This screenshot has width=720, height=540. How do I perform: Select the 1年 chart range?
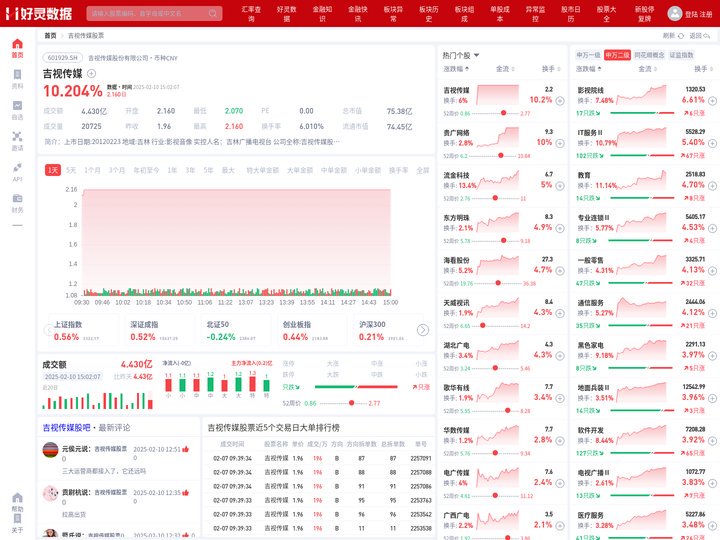click(172, 170)
